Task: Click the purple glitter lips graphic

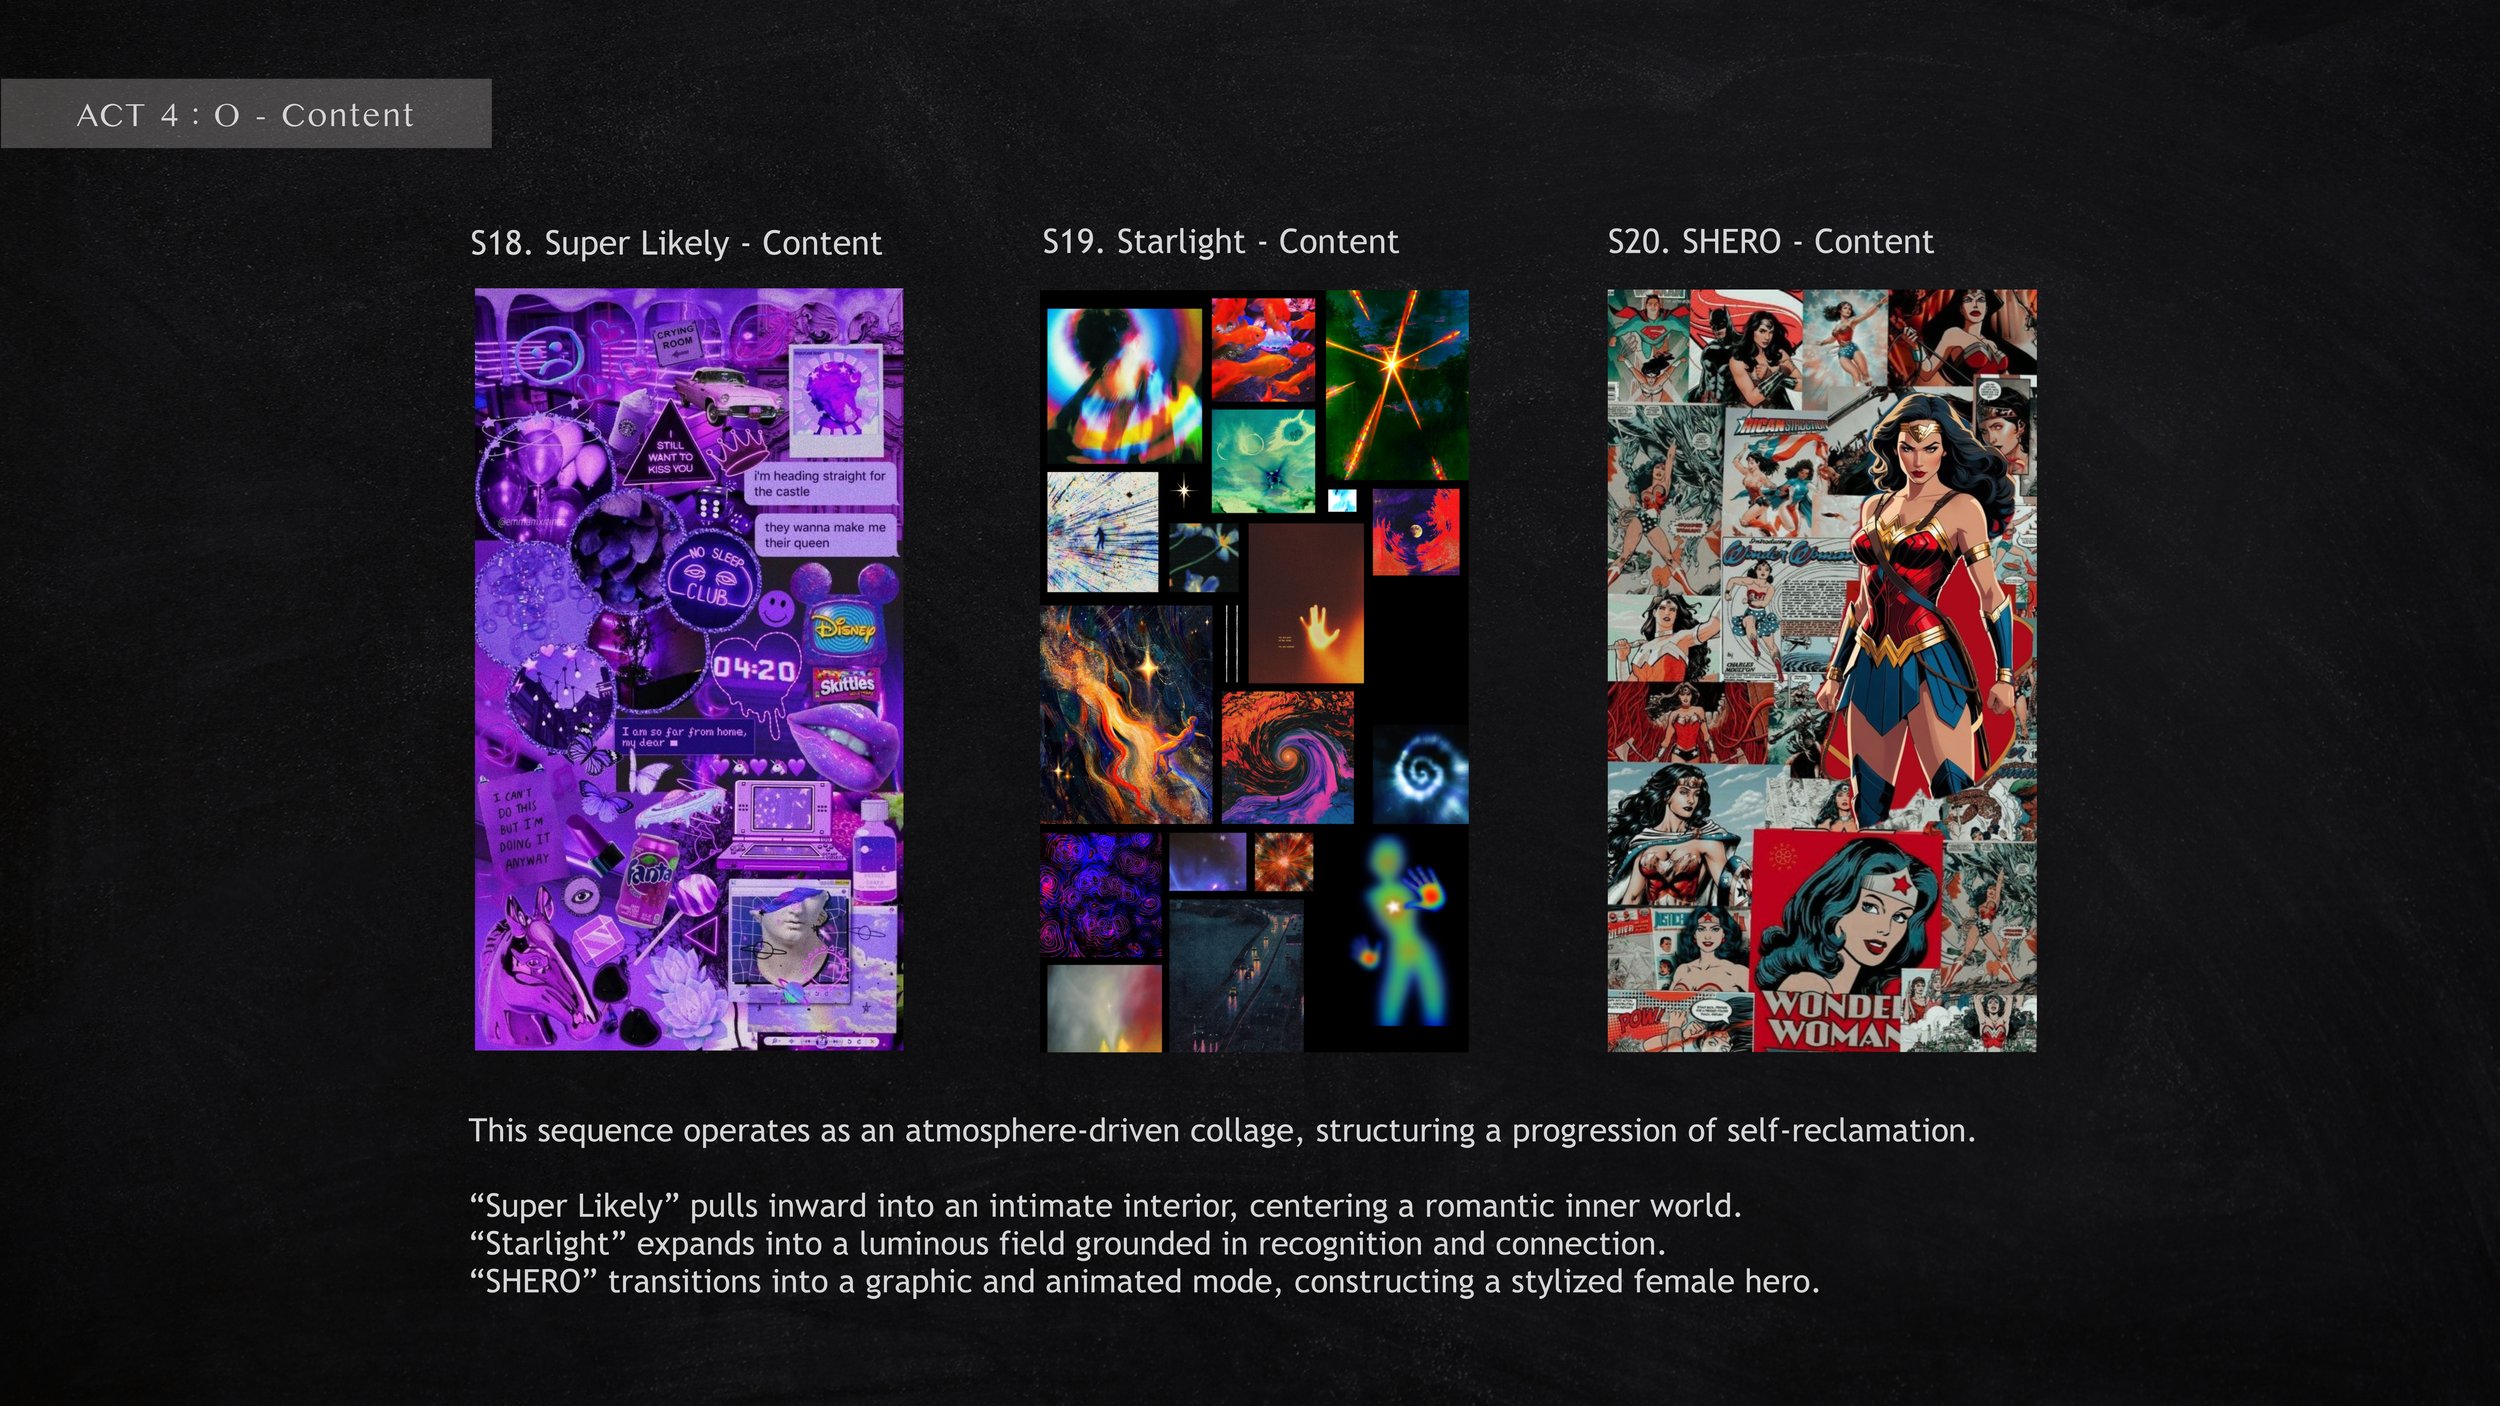Action: click(845, 740)
